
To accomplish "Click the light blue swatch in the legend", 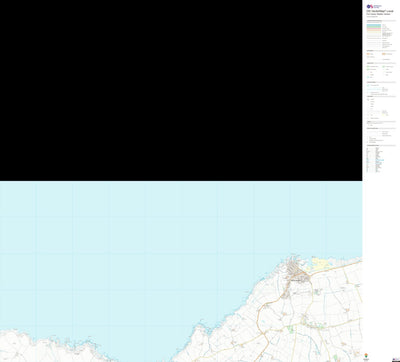I will click(x=374, y=25).
